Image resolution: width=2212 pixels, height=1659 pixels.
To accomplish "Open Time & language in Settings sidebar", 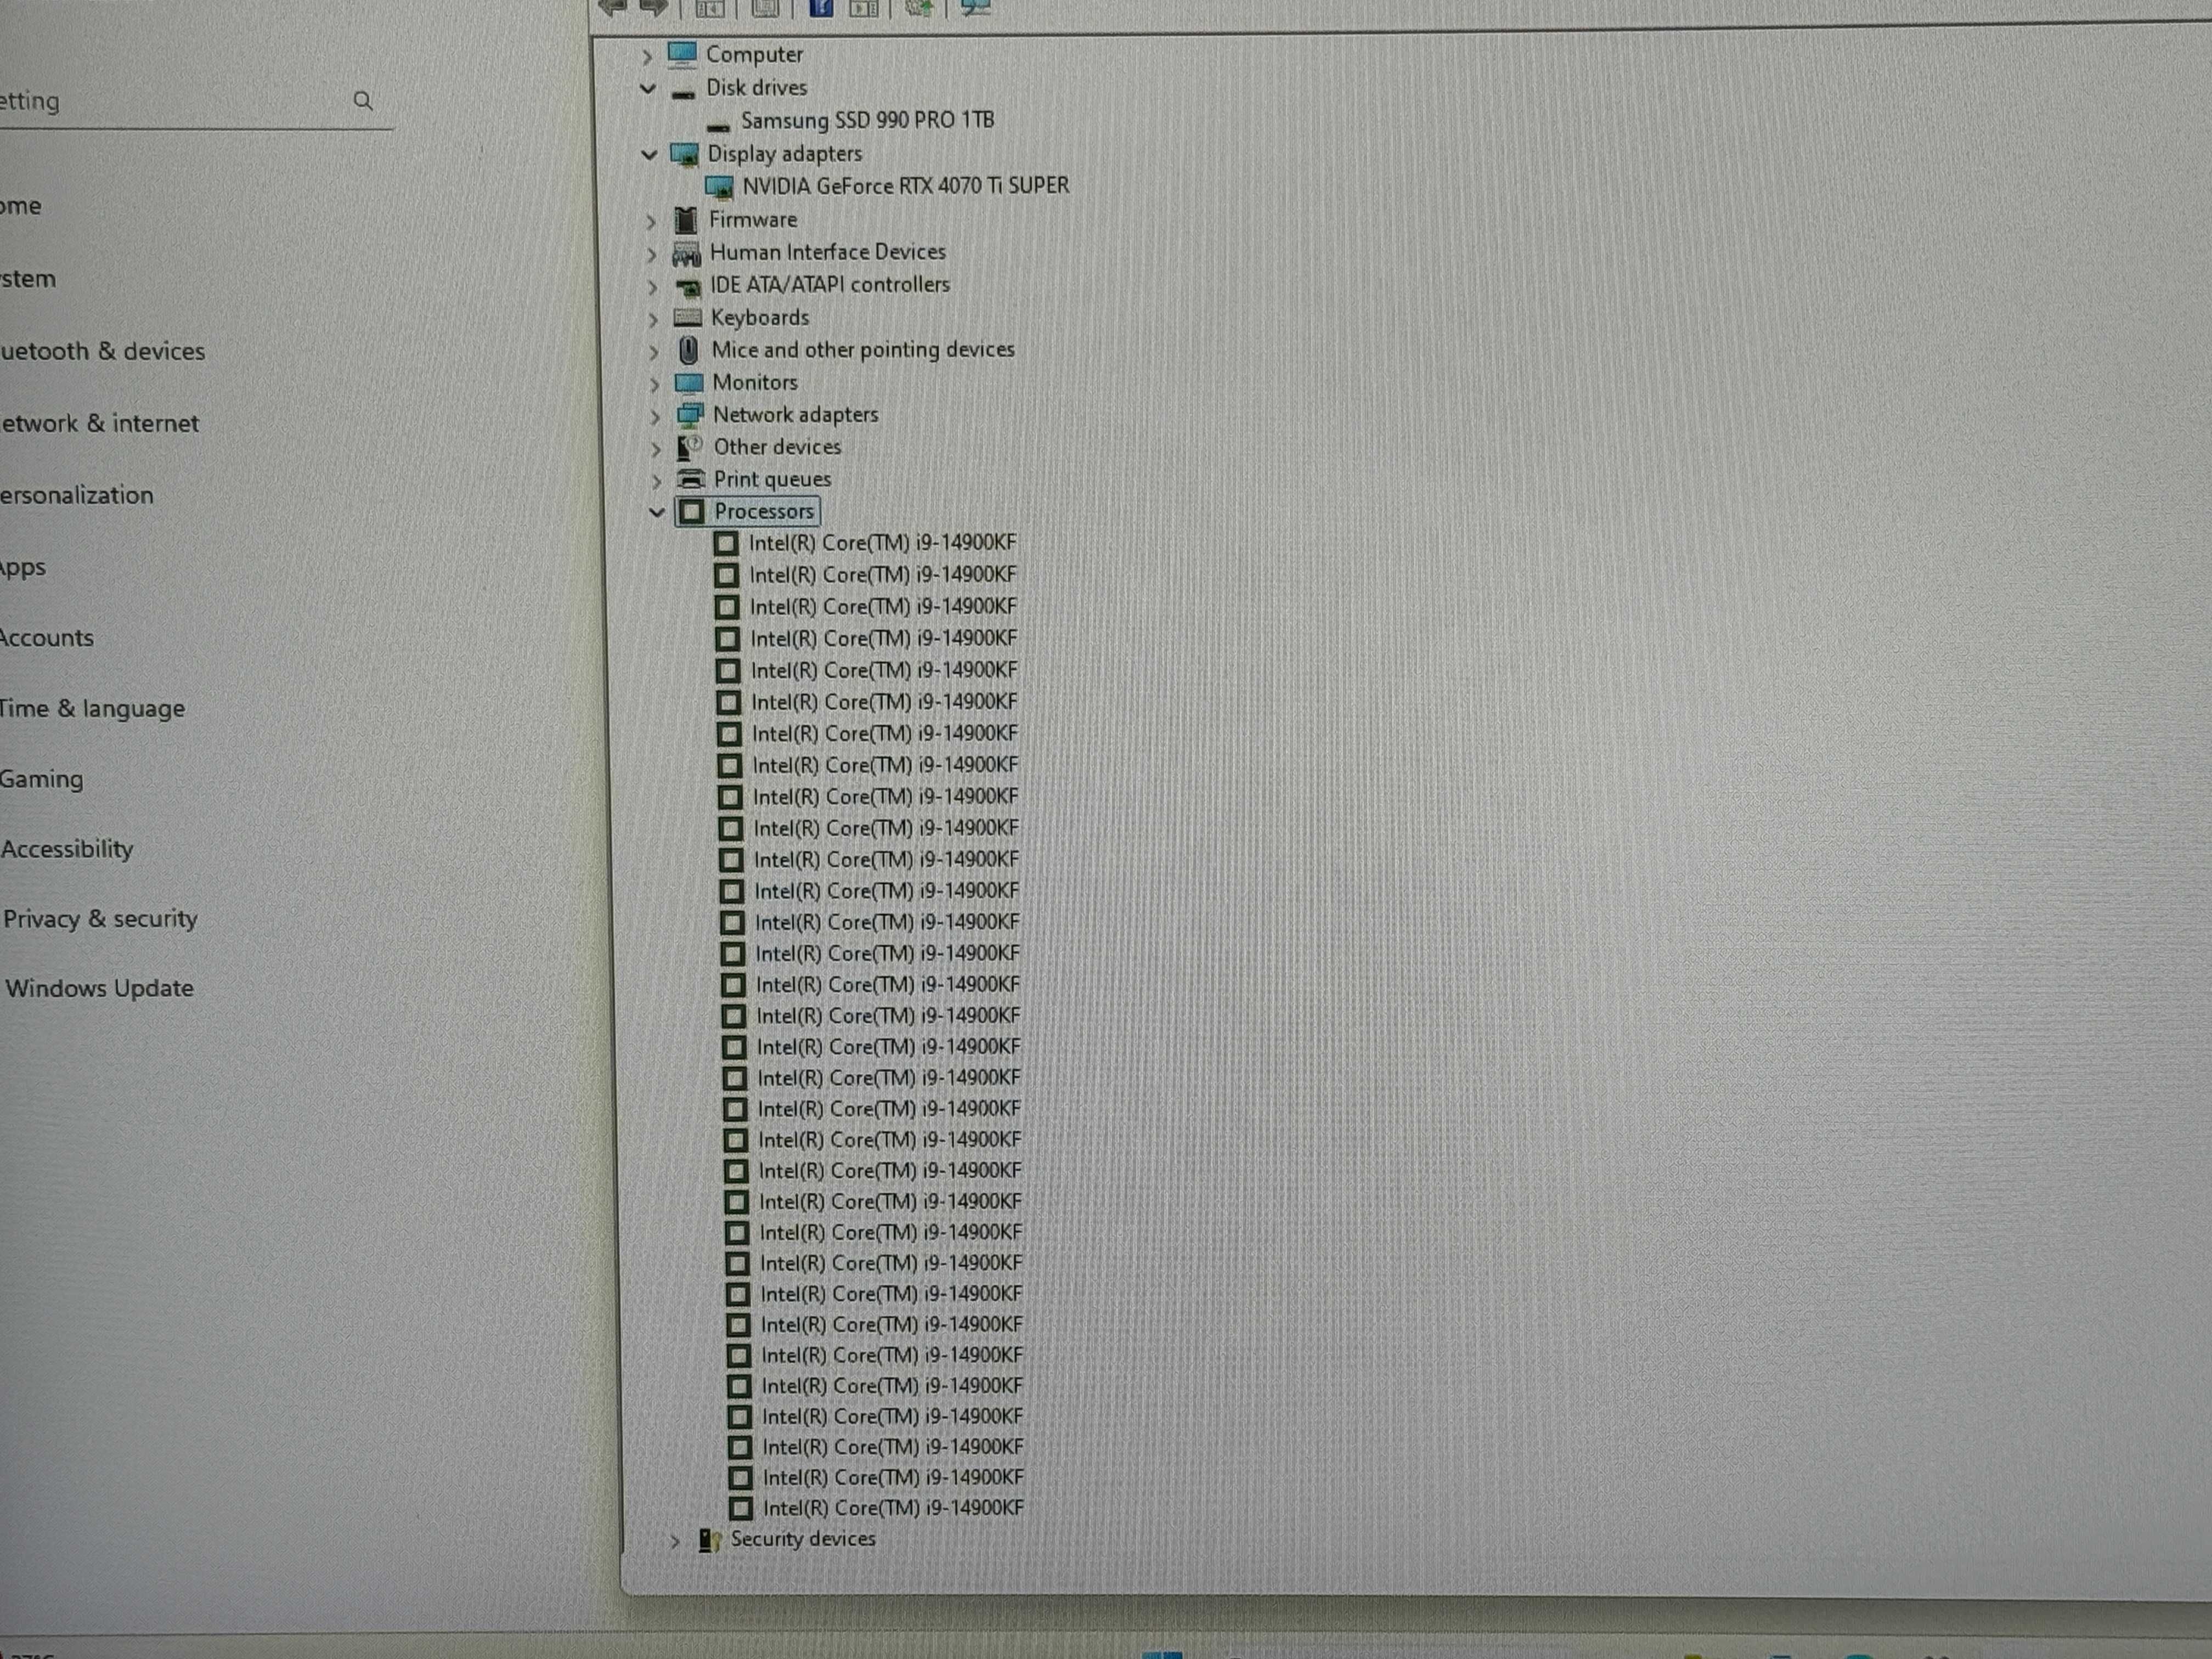I will pyautogui.click(x=92, y=708).
